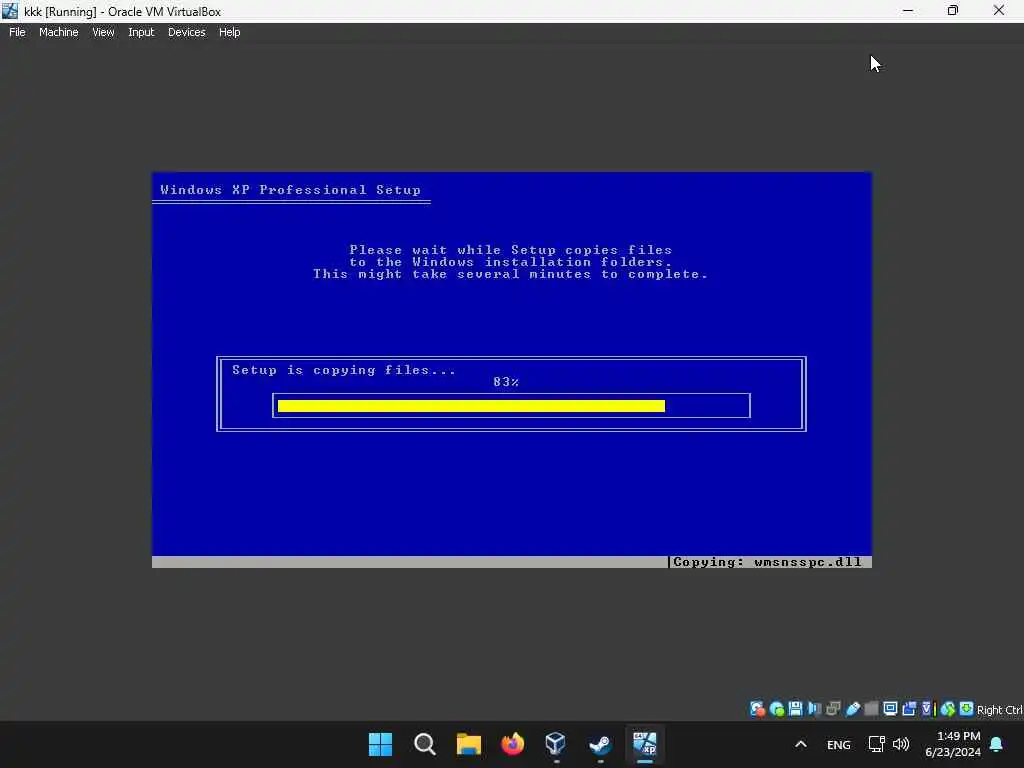Open the Devices menu
Viewport: 1024px width, 768px height.
(x=186, y=32)
